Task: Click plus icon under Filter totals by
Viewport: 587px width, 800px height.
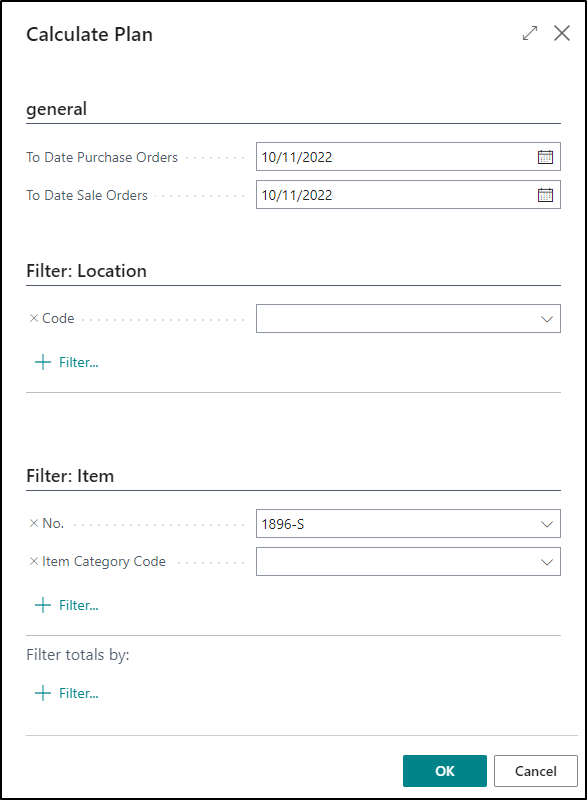Action: pyautogui.click(x=43, y=693)
